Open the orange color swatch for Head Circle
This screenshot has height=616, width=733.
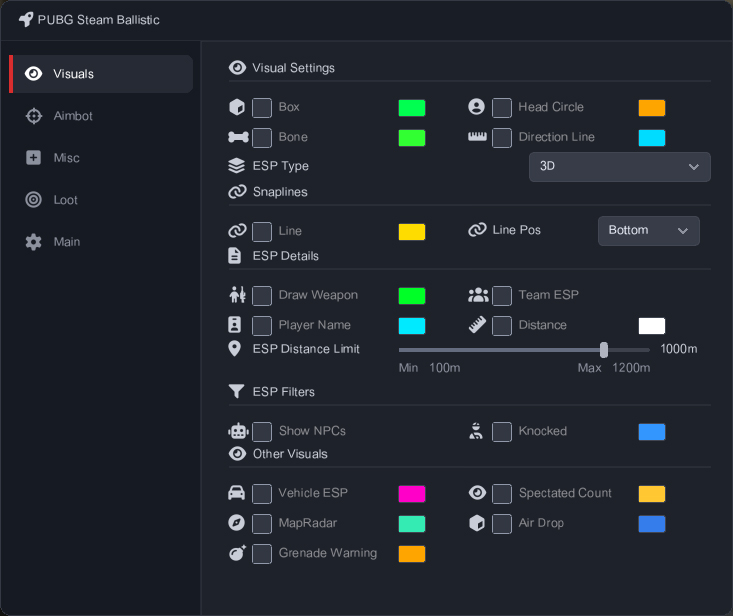[652, 108]
